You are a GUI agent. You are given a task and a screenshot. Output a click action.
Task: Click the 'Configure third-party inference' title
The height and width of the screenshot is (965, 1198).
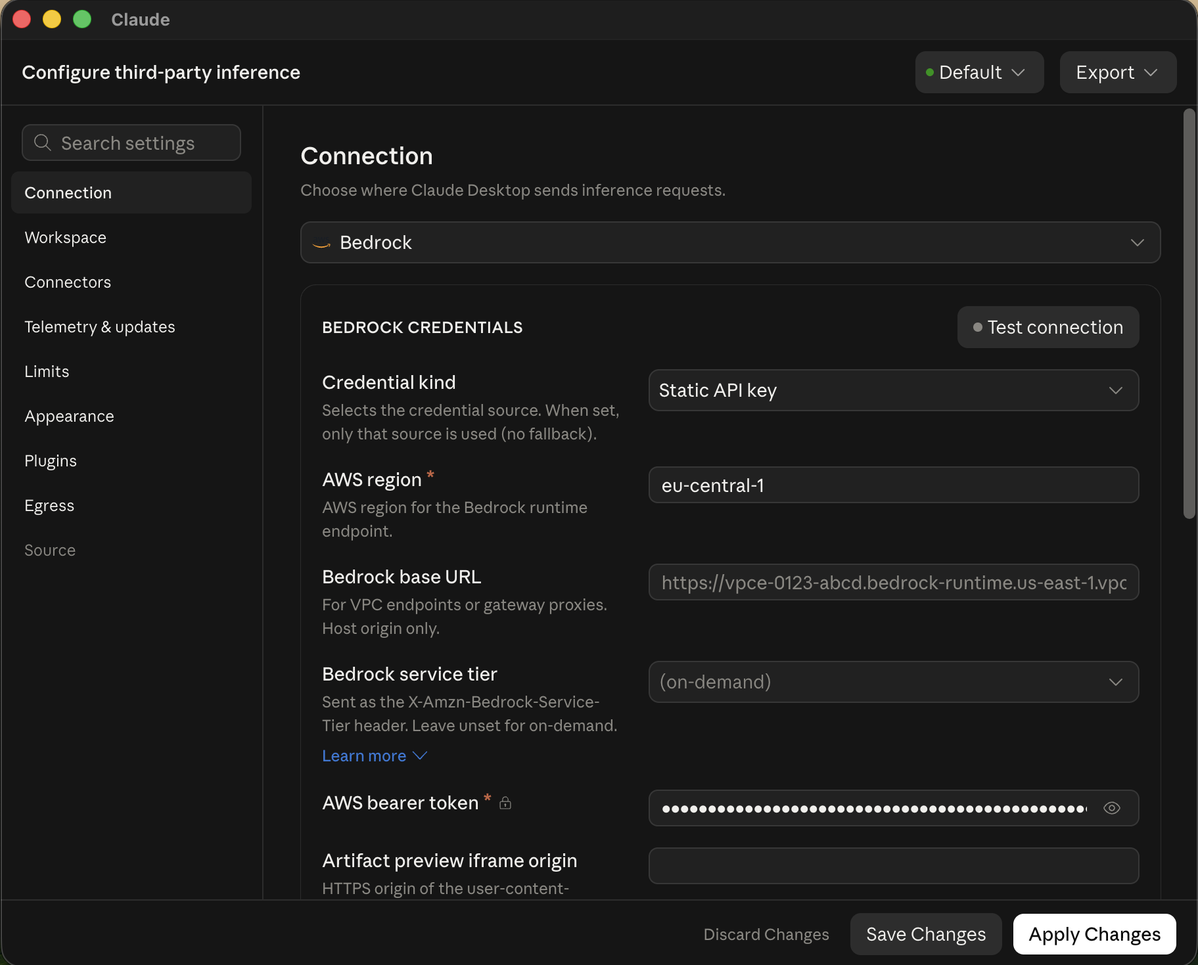pyautogui.click(x=160, y=73)
